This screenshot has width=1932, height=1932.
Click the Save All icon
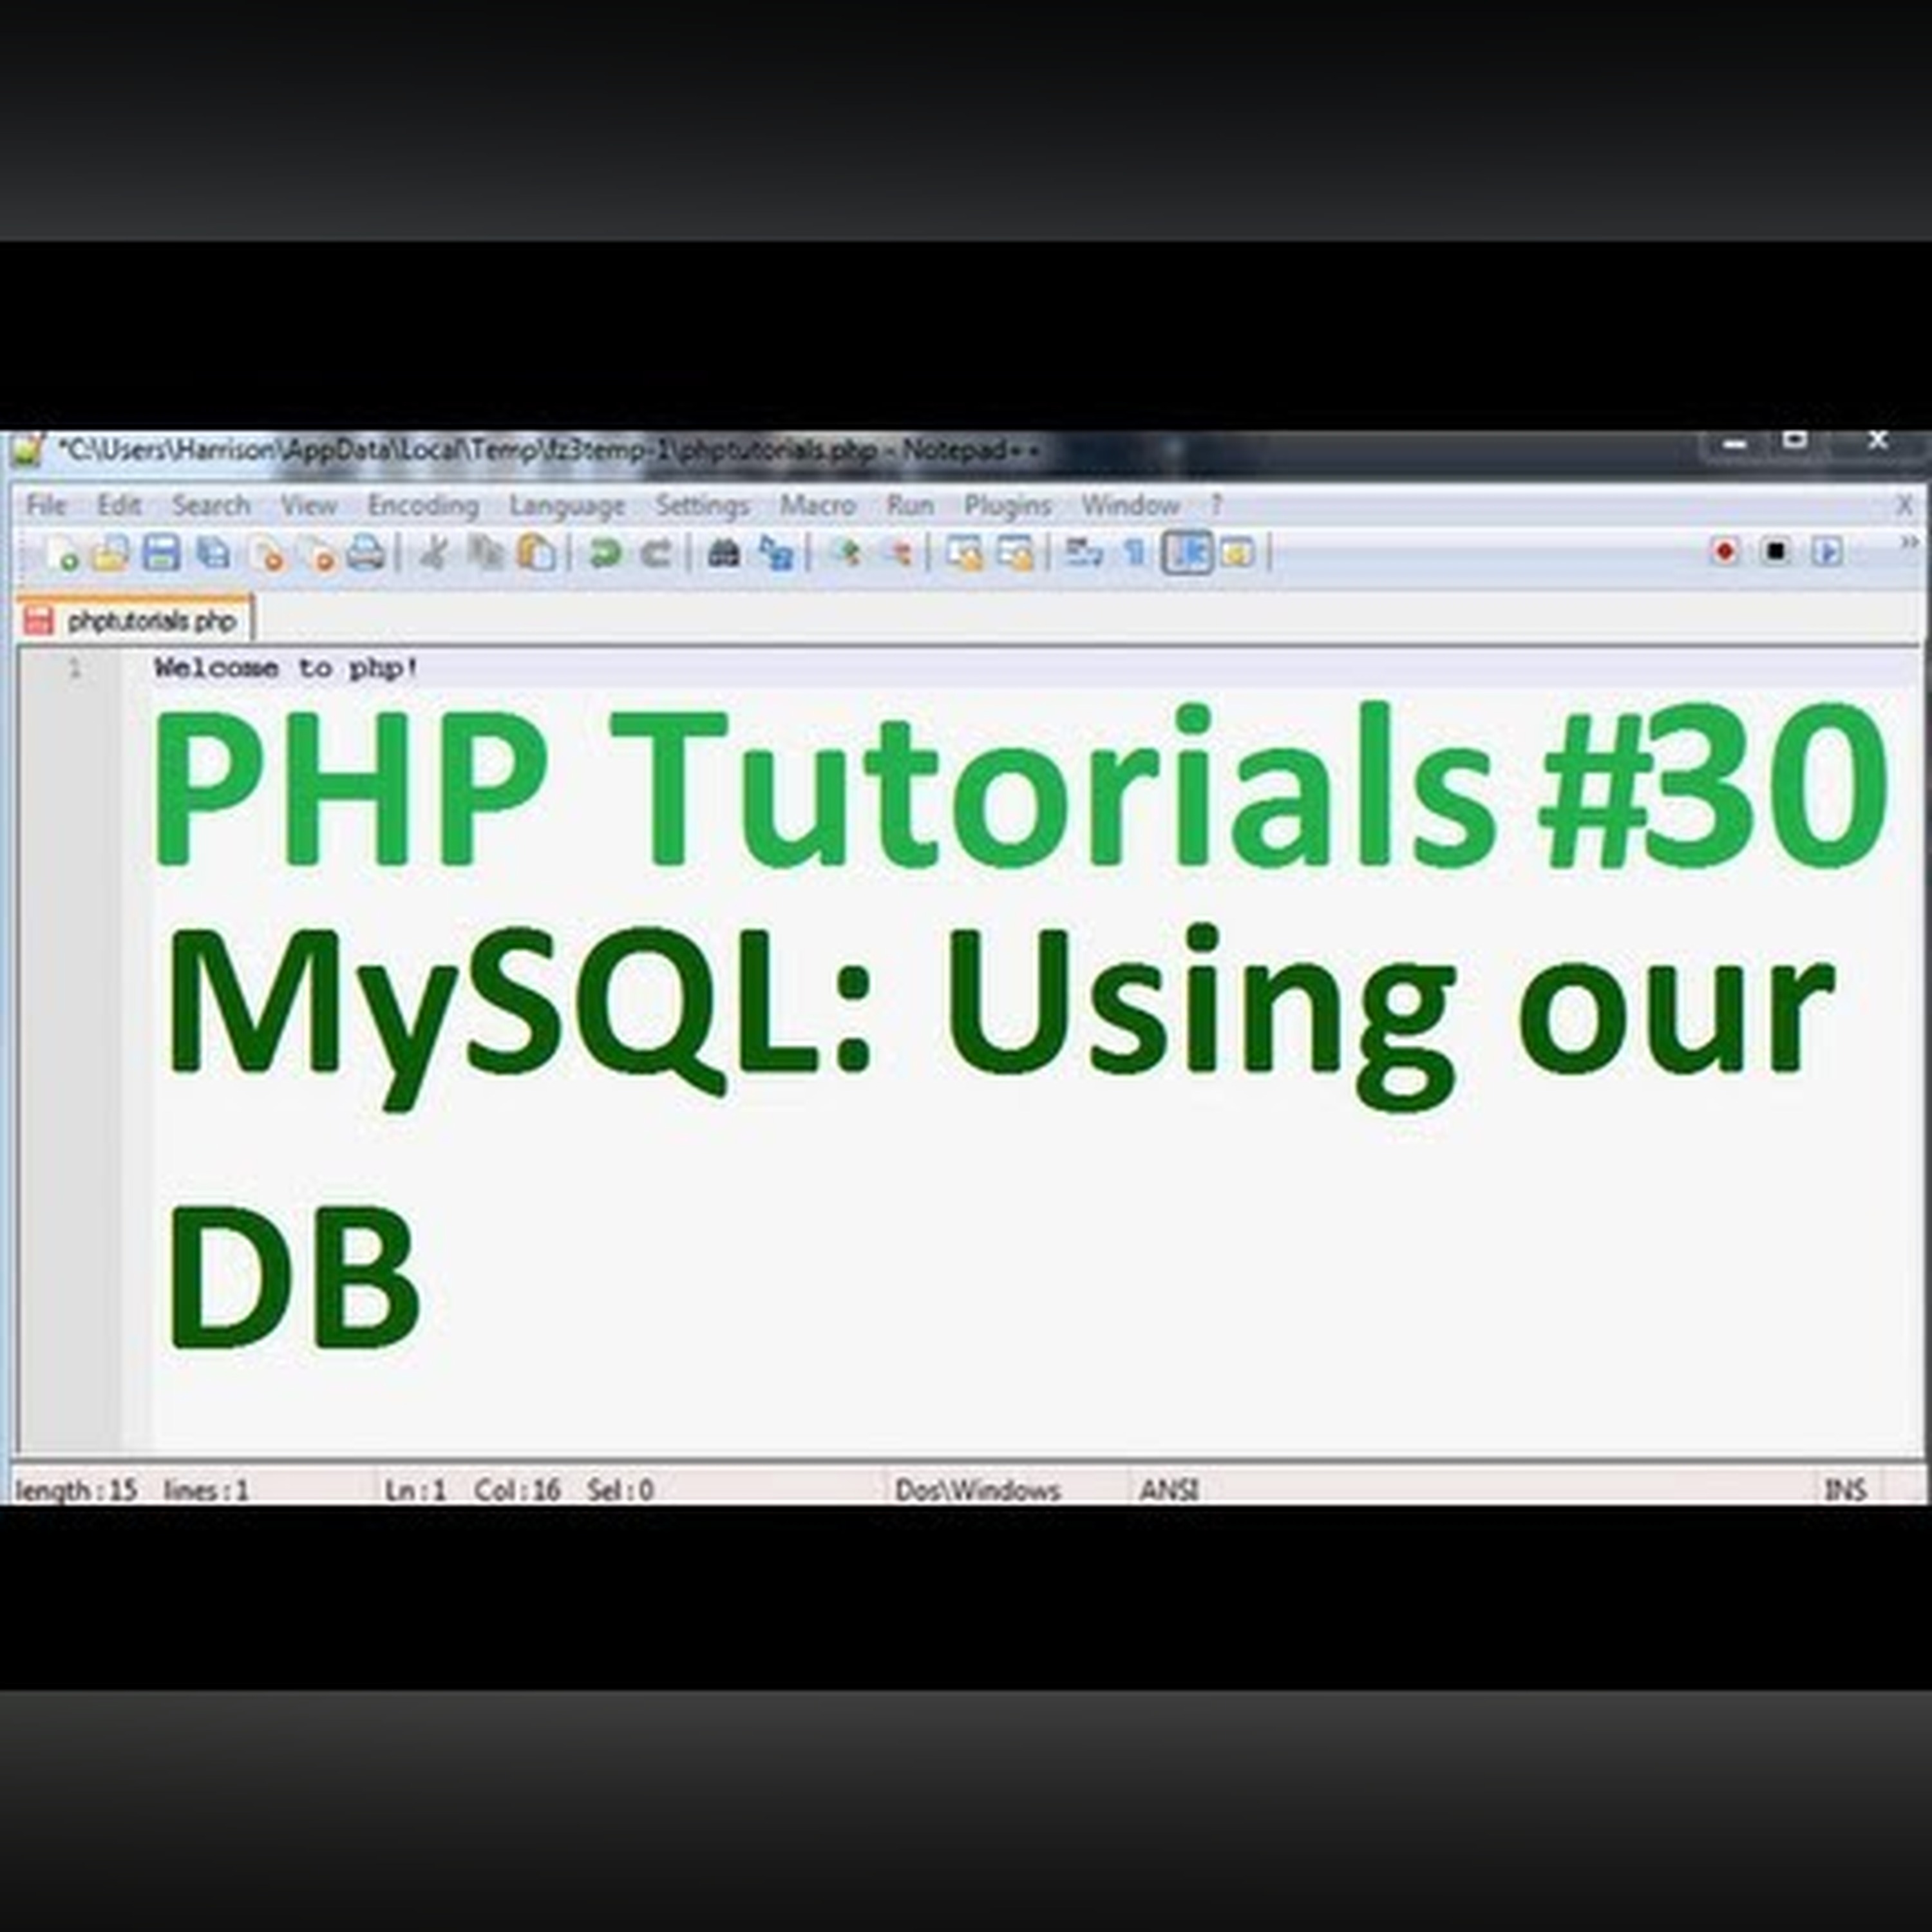tap(213, 553)
